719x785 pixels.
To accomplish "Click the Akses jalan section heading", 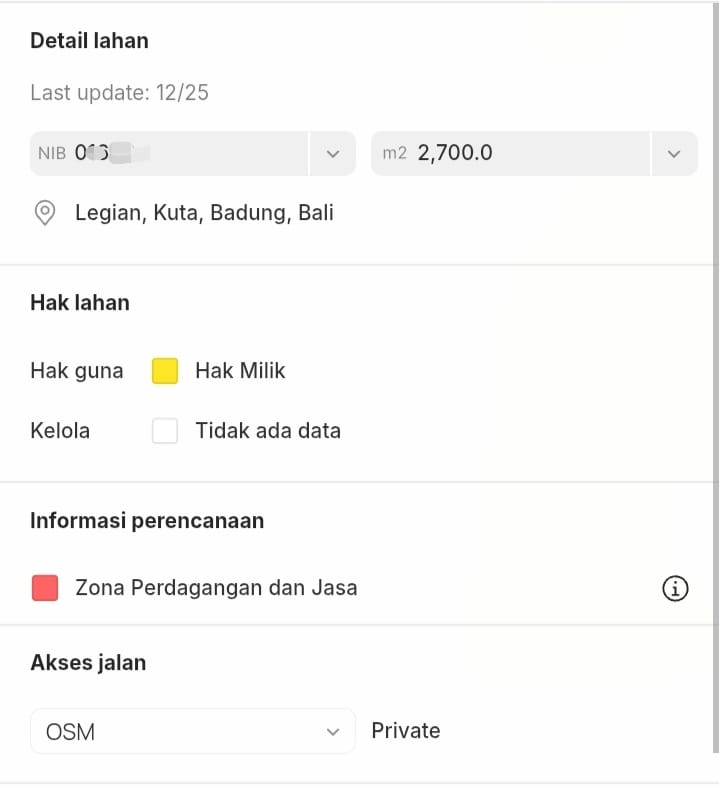I will (x=88, y=663).
